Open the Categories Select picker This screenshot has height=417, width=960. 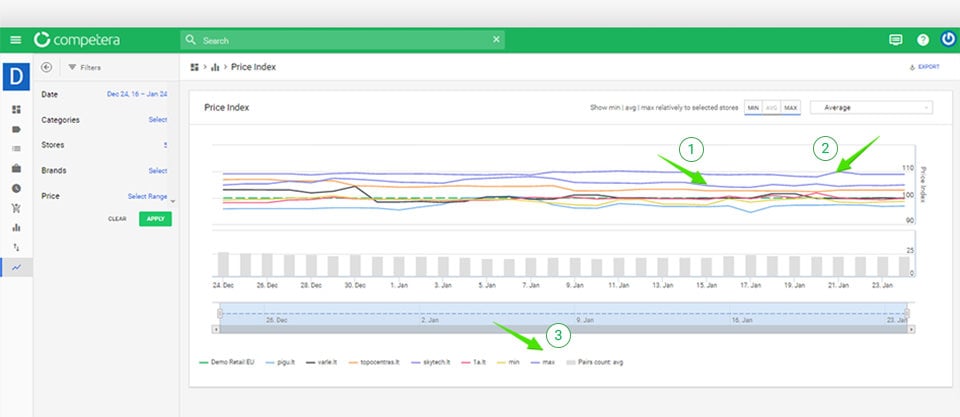(157, 120)
